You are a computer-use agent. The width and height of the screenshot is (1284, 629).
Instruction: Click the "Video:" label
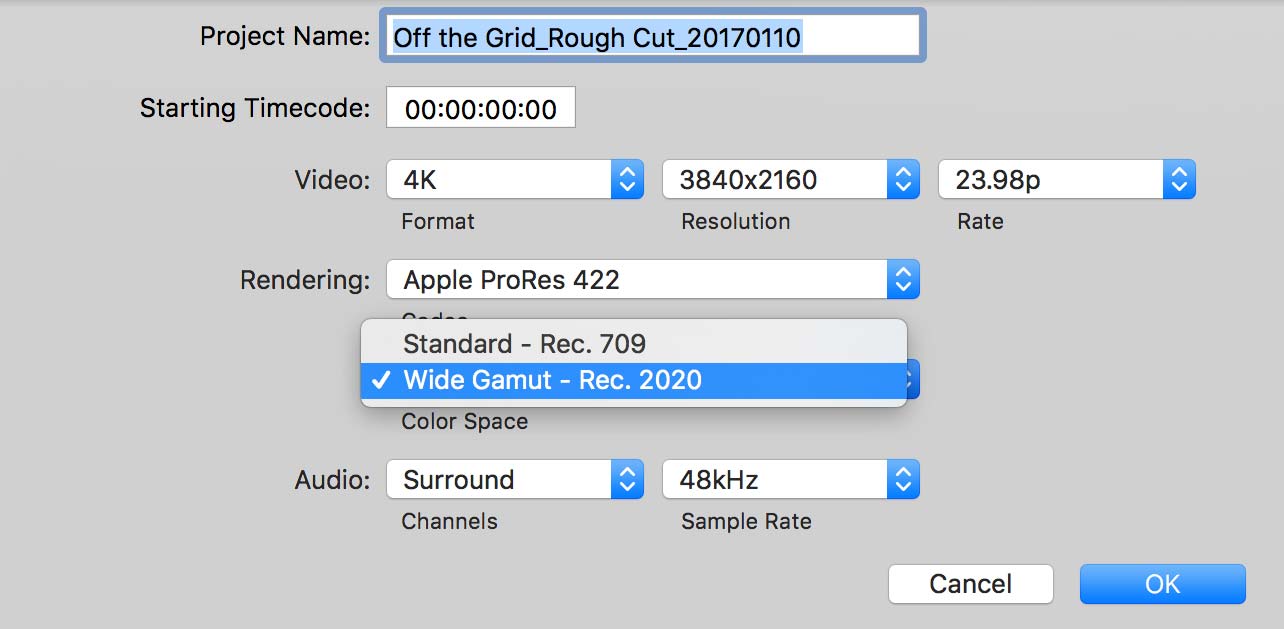tap(332, 180)
